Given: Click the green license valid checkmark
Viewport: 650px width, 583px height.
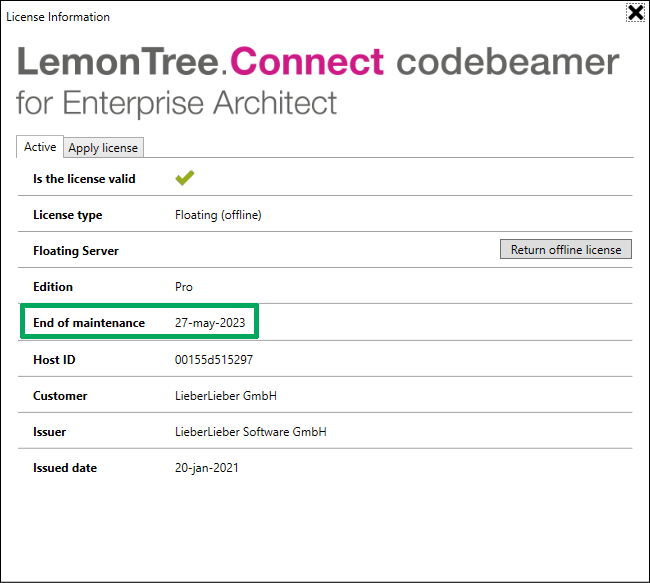Looking at the screenshot, I should tap(184, 178).
